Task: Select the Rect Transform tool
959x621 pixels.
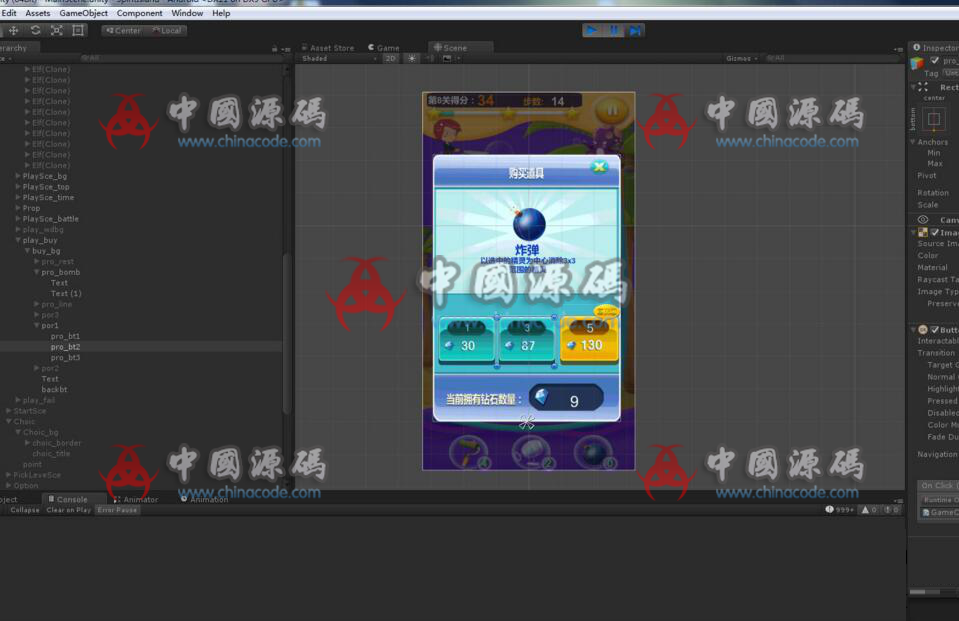Action: [78, 30]
